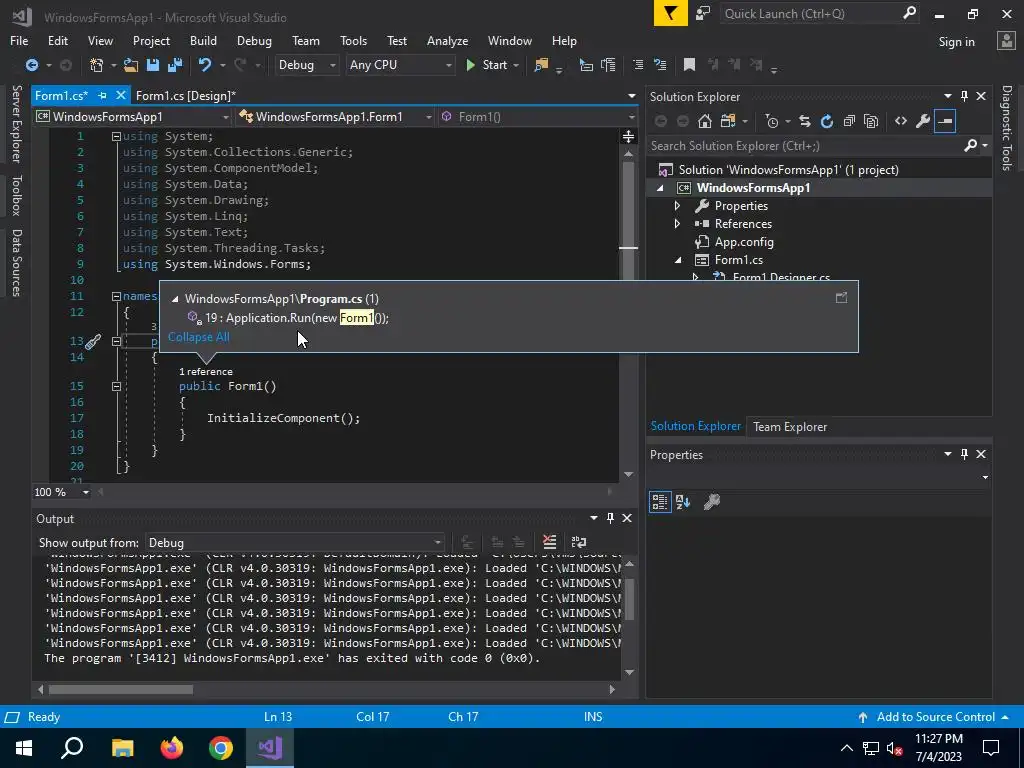Click Show All Files icon in Solution Explorer
The width and height of the screenshot is (1024, 768).
pos(871,121)
